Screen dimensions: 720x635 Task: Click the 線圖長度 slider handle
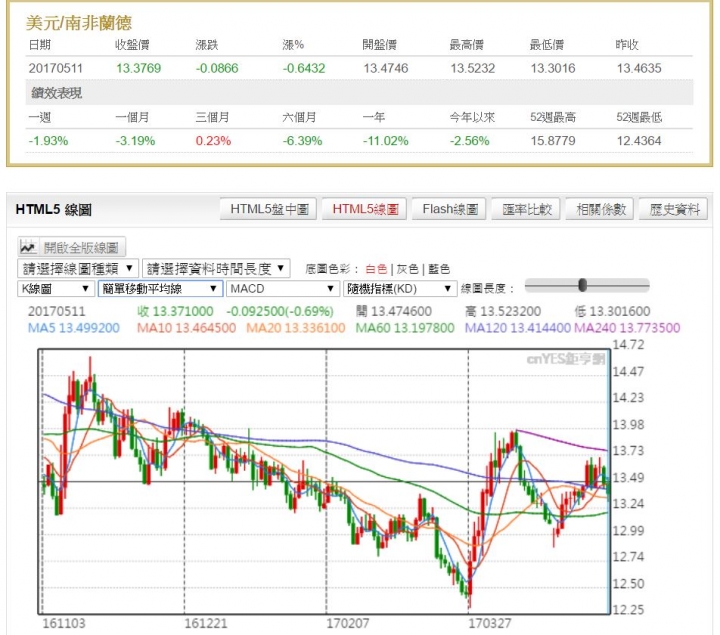pos(582,285)
